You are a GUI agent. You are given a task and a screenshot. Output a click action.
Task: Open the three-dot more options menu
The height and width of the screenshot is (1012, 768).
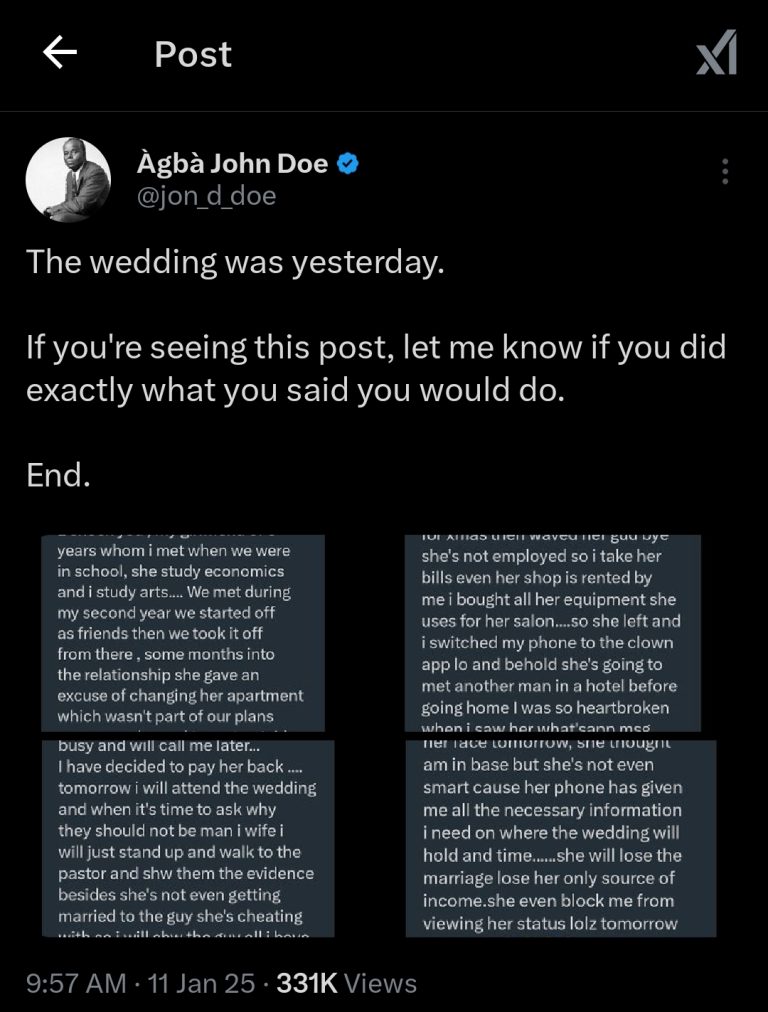[x=725, y=172]
